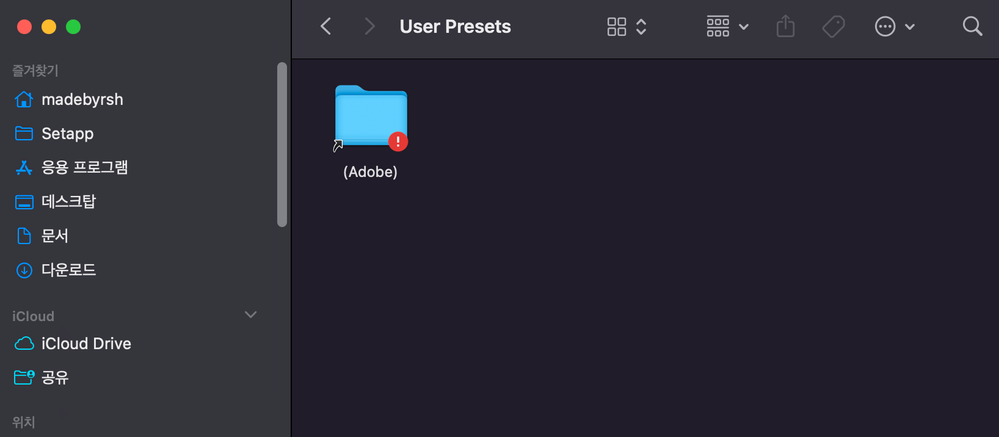The width and height of the screenshot is (999, 437).
Task: Click the Share toolbar icon
Action: click(786, 26)
